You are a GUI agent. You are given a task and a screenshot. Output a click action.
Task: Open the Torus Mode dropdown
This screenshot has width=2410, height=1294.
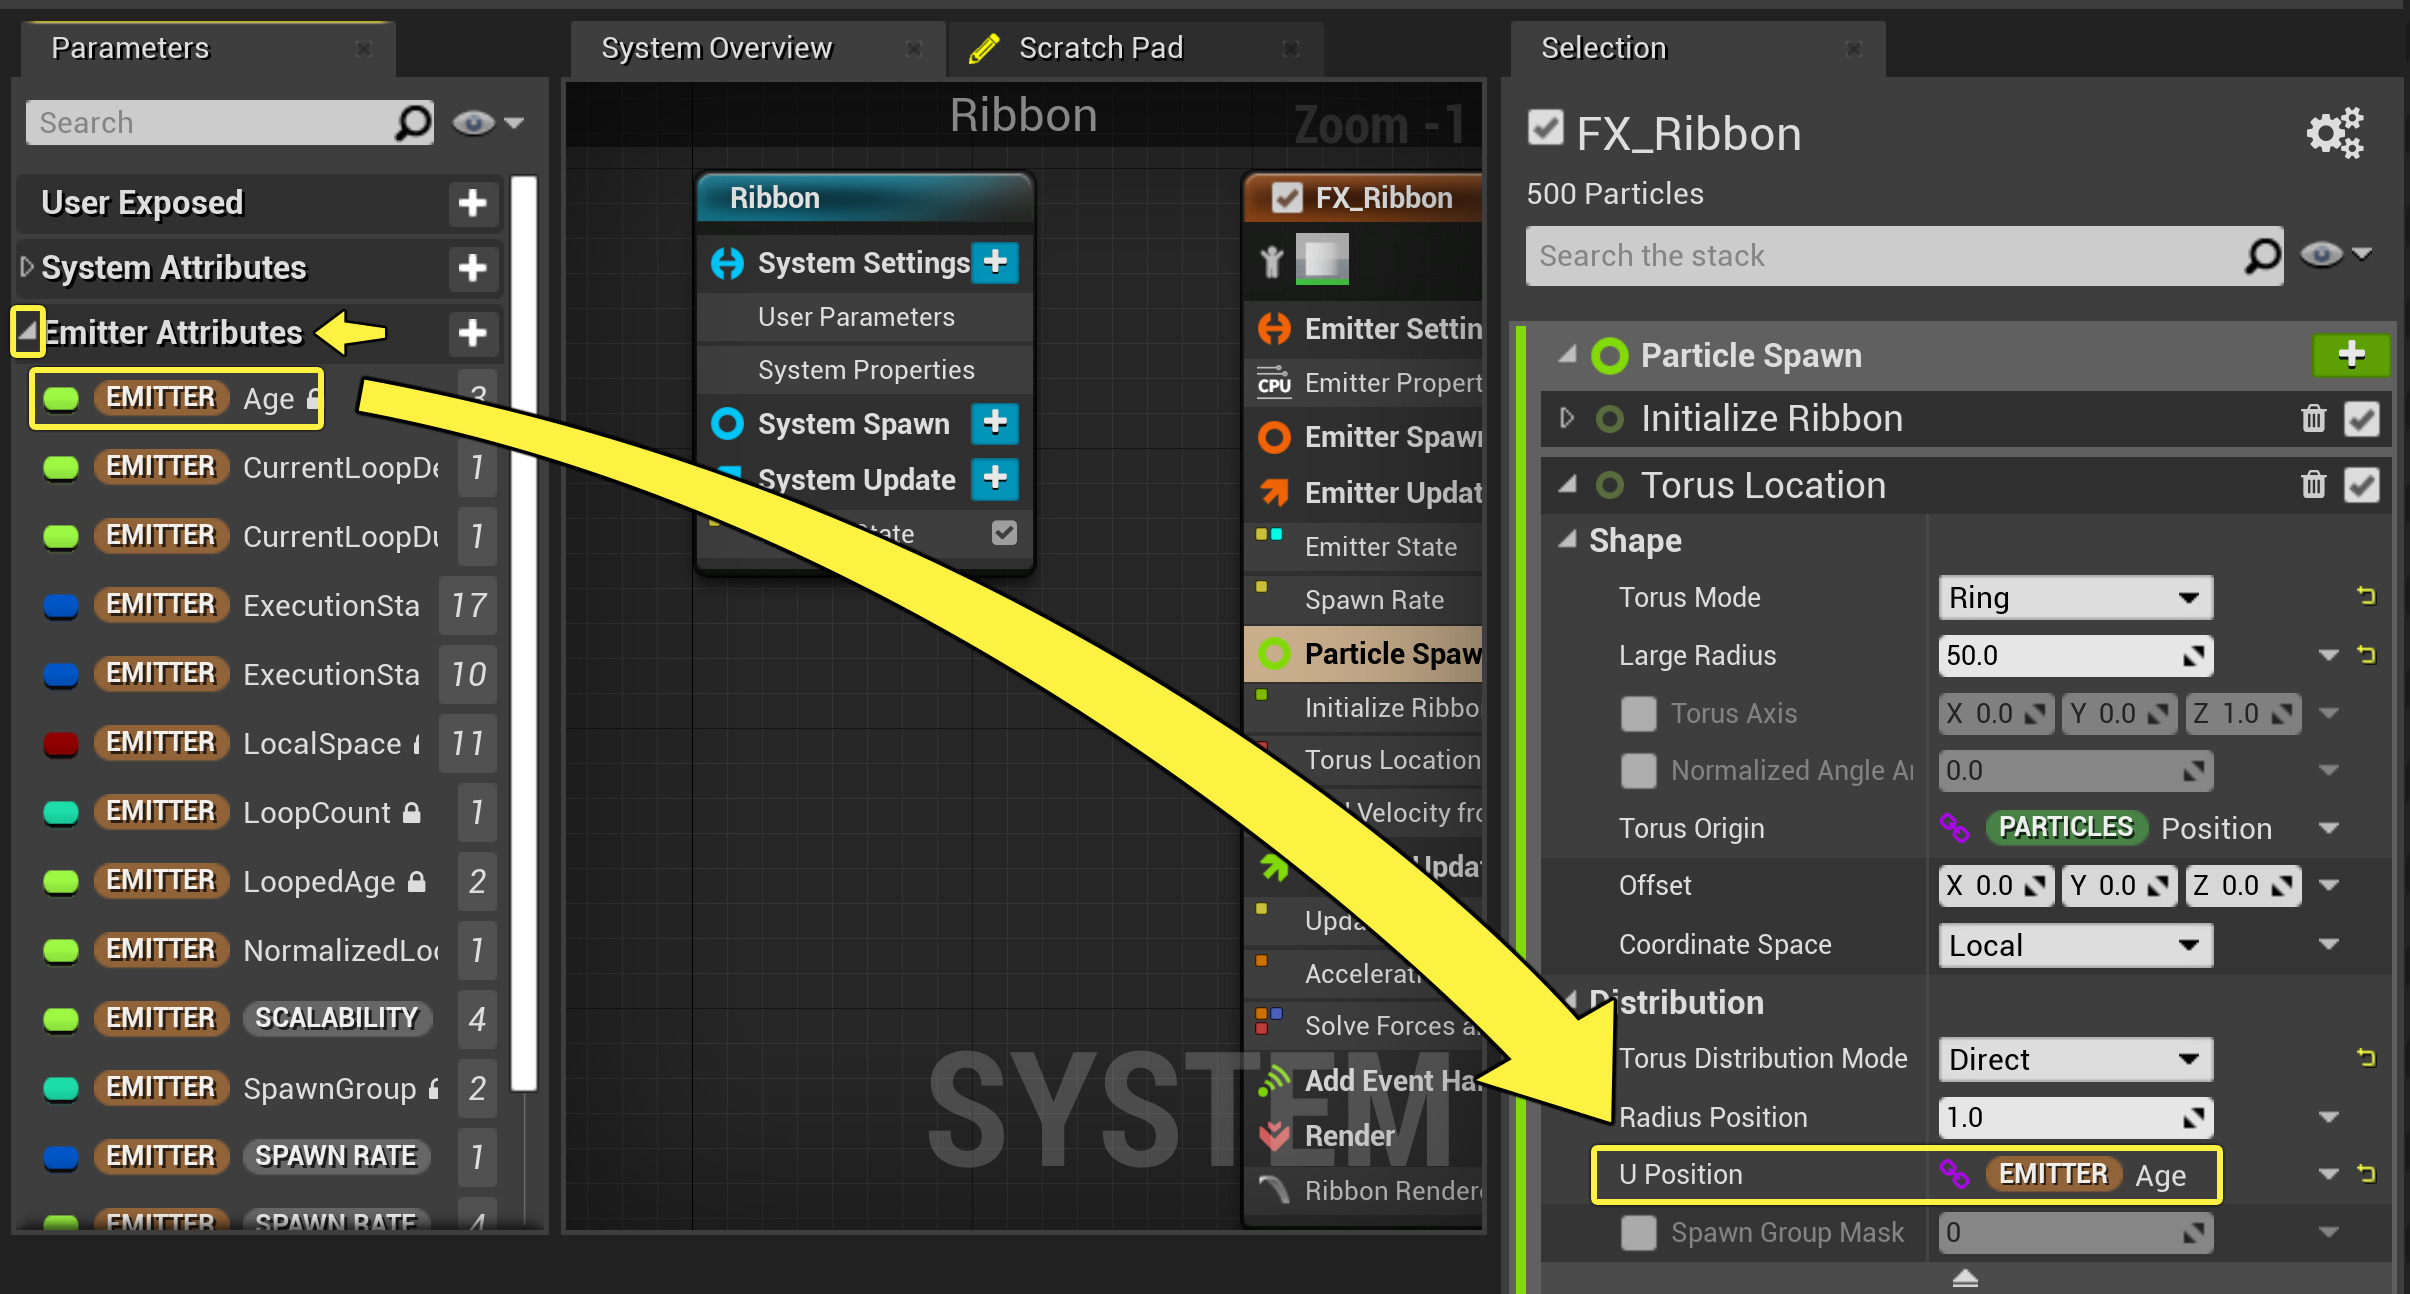tap(2074, 598)
